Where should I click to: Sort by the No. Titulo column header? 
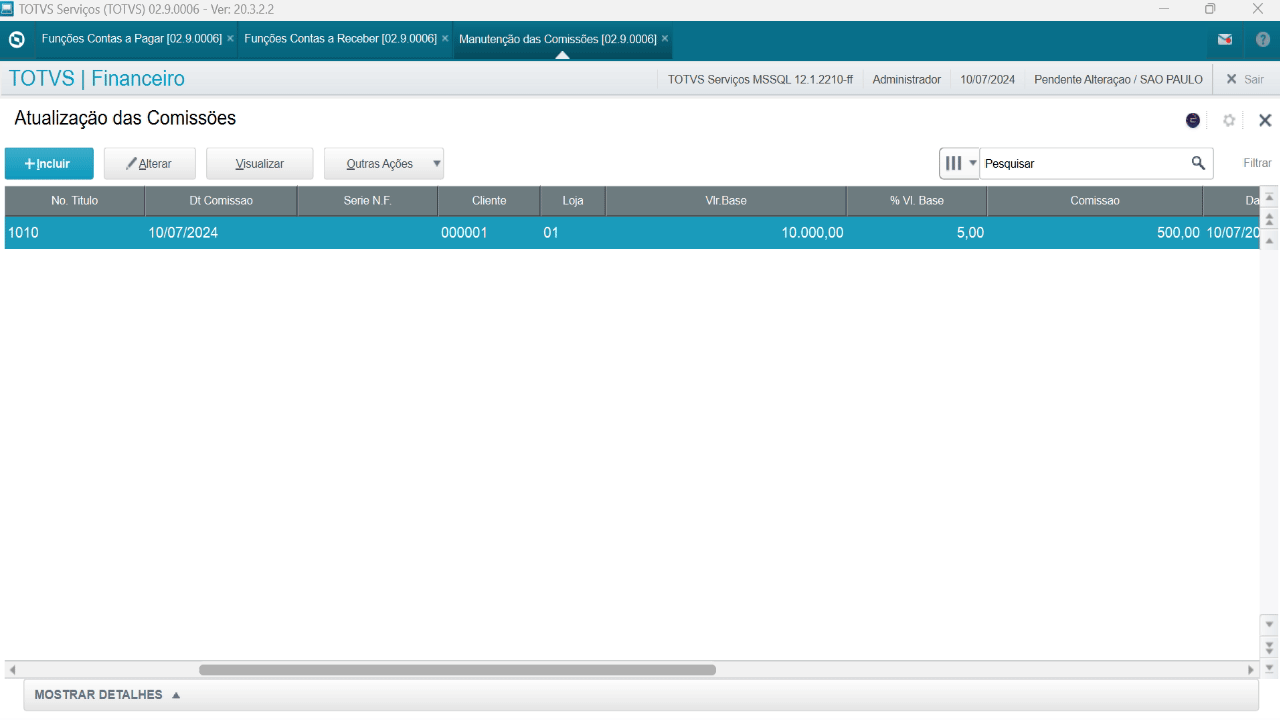[x=75, y=201]
